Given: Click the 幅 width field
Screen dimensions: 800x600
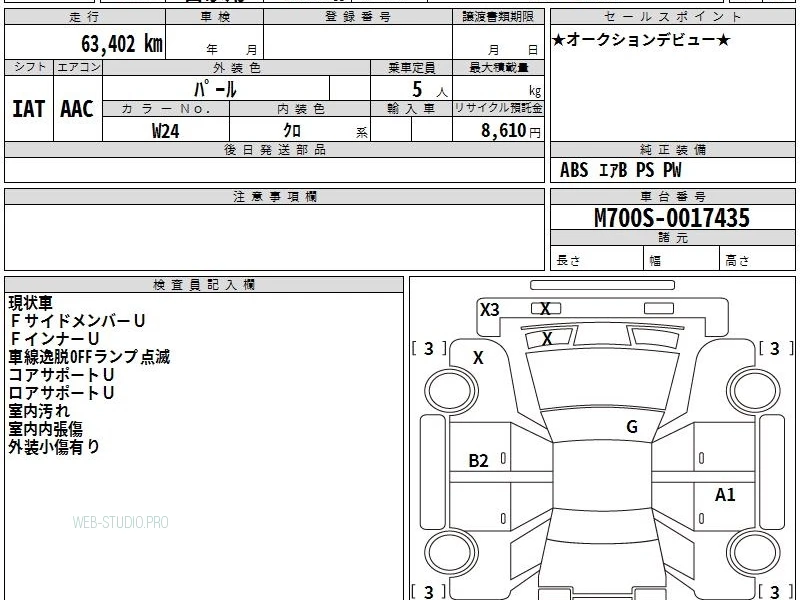Looking at the screenshot, I should tap(682, 258).
